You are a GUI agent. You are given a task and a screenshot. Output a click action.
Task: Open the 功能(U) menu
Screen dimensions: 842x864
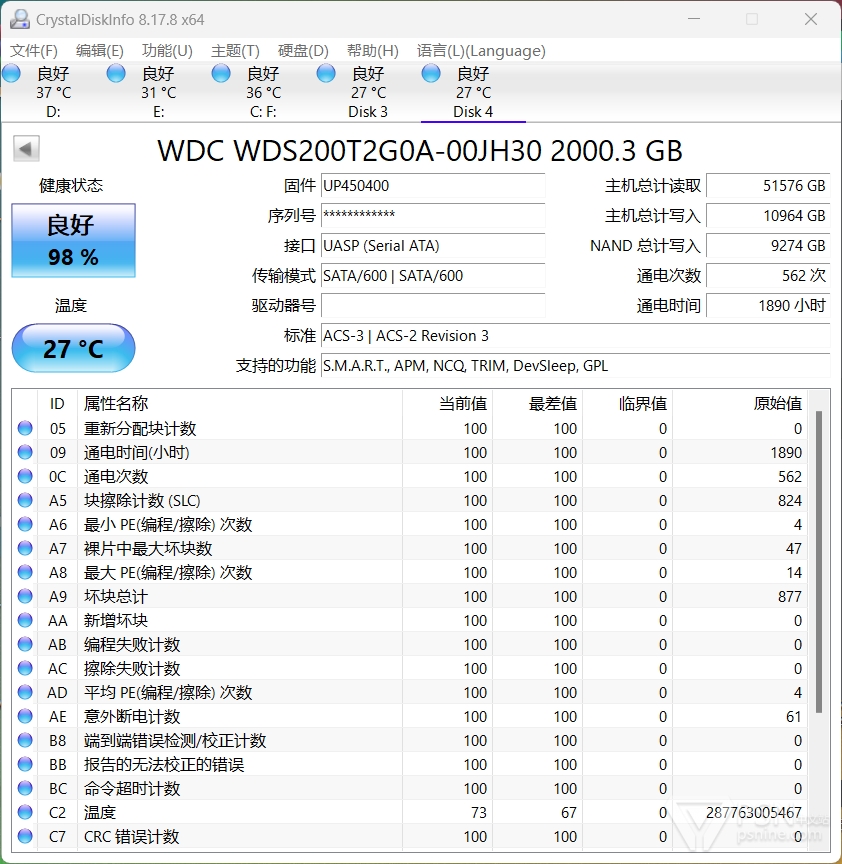pos(168,51)
